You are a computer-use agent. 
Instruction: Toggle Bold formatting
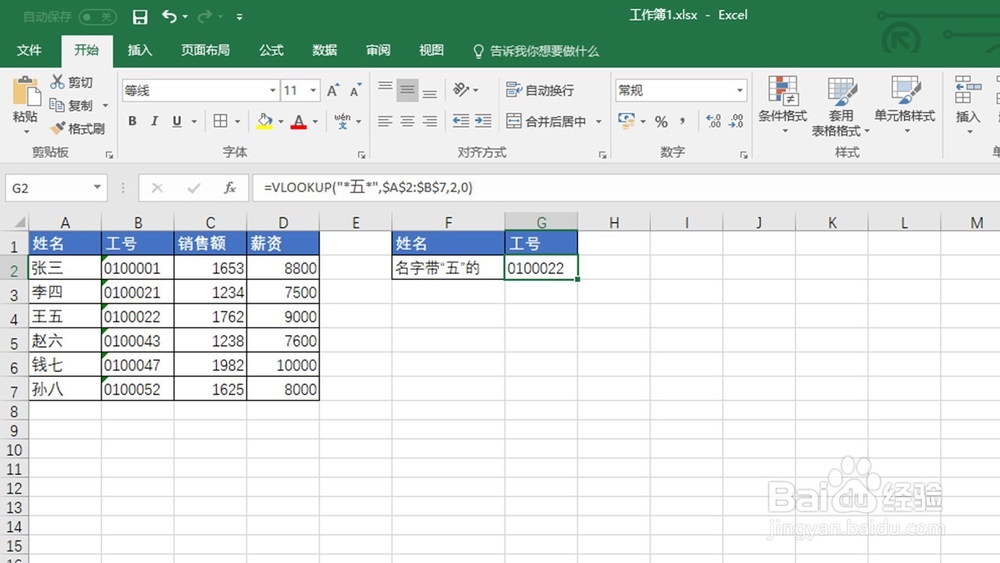pos(132,121)
